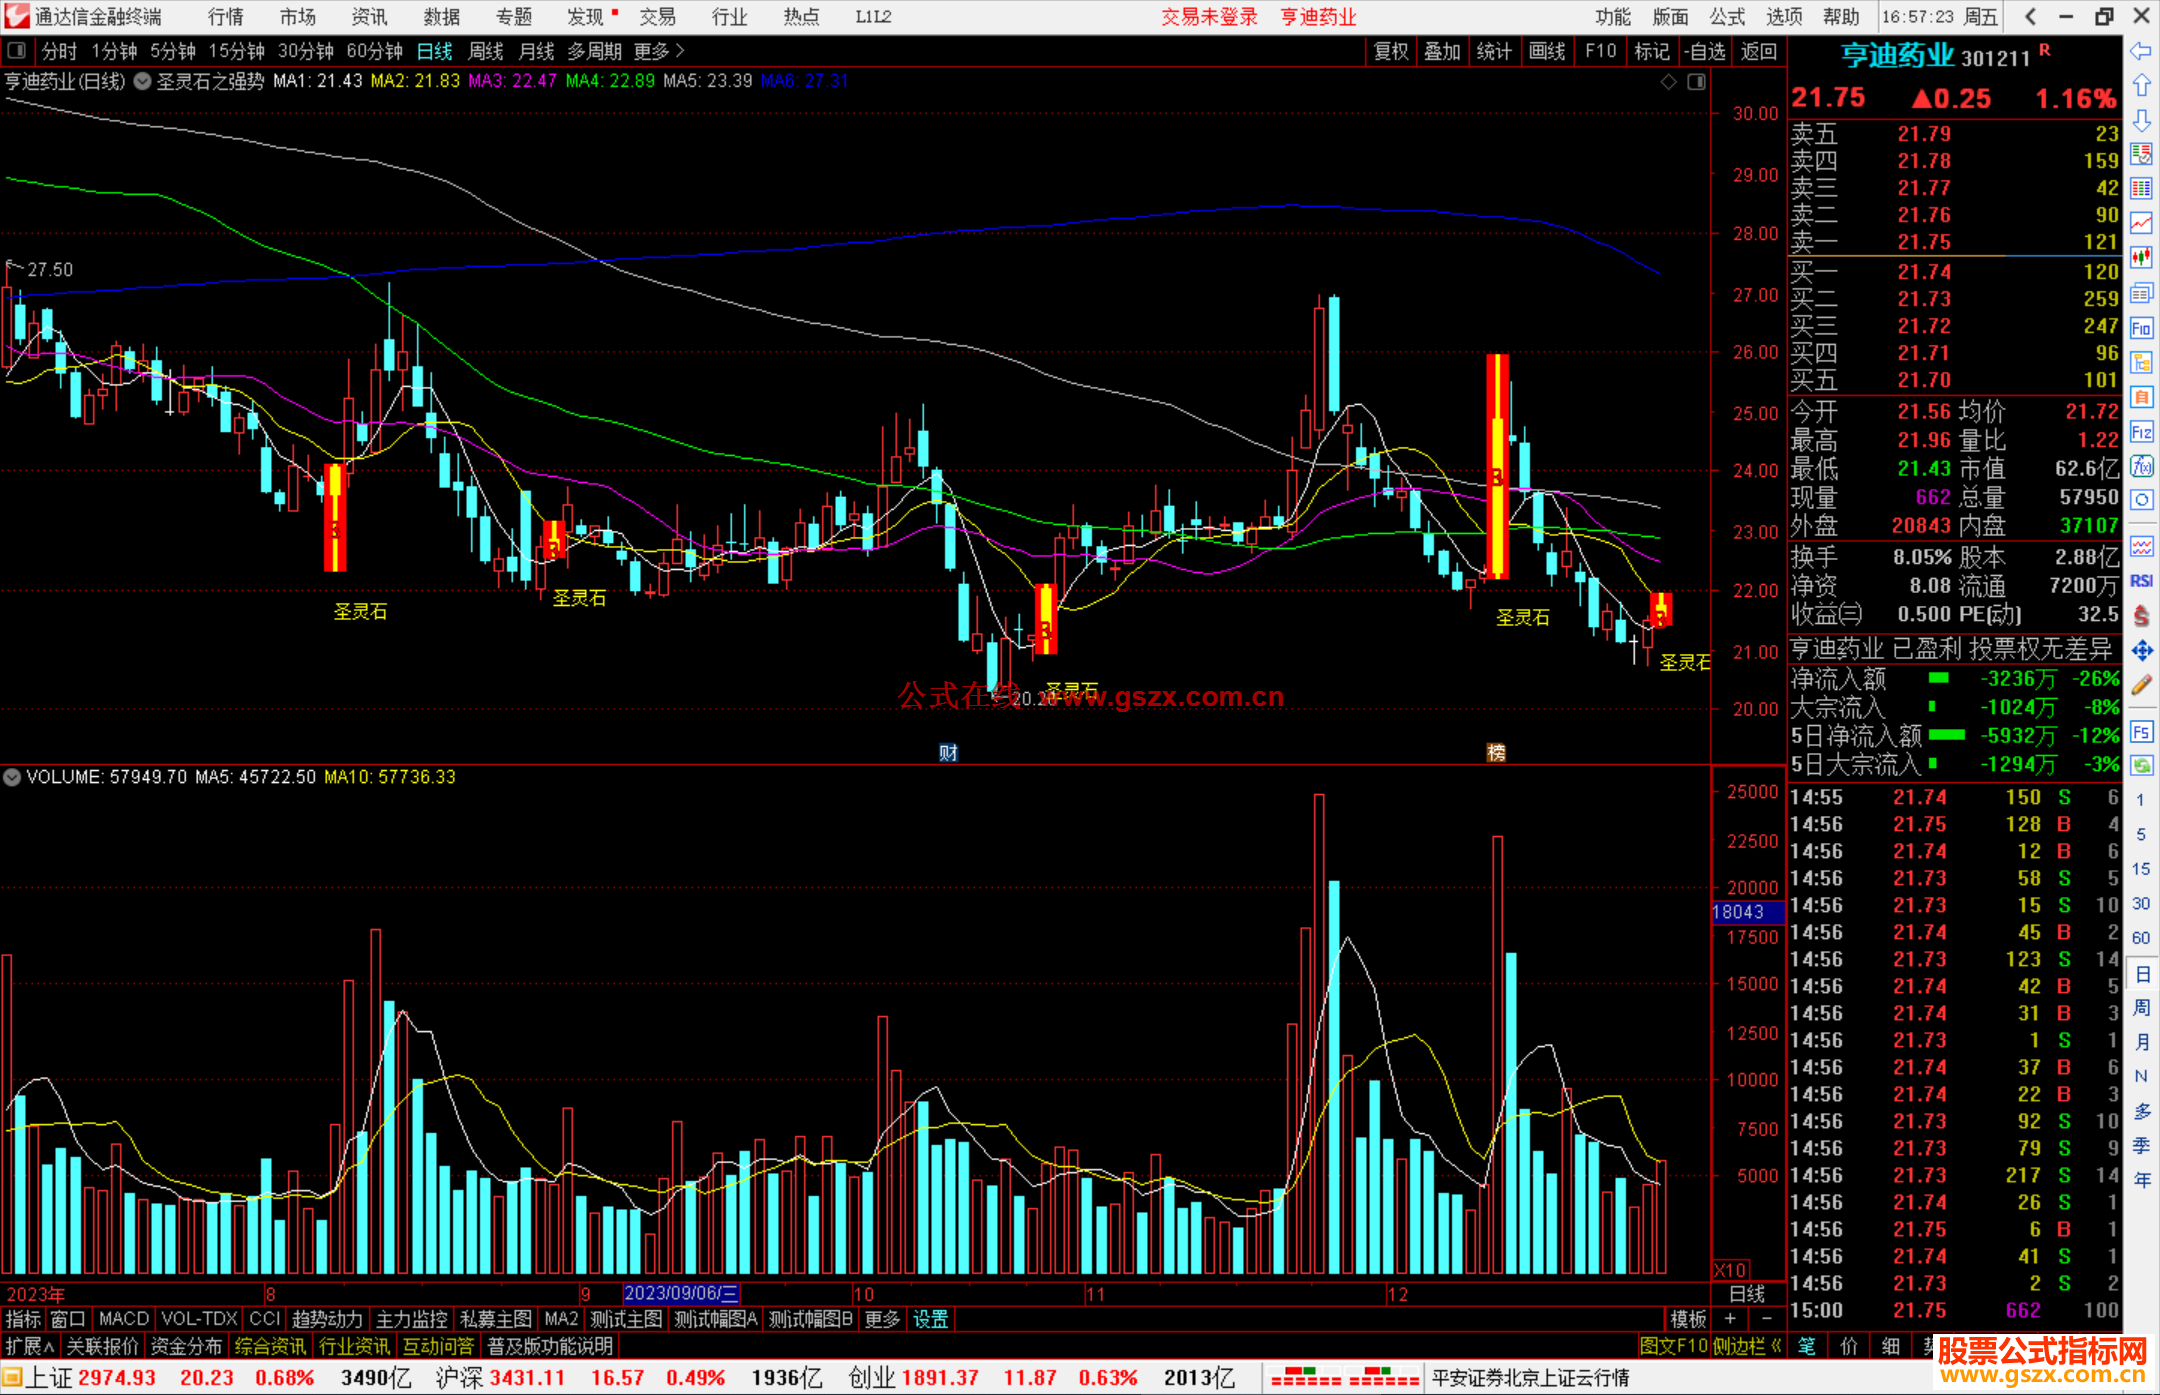The image size is (2160, 1395).
Task: Open the 资讯 menu
Action: 369,17
